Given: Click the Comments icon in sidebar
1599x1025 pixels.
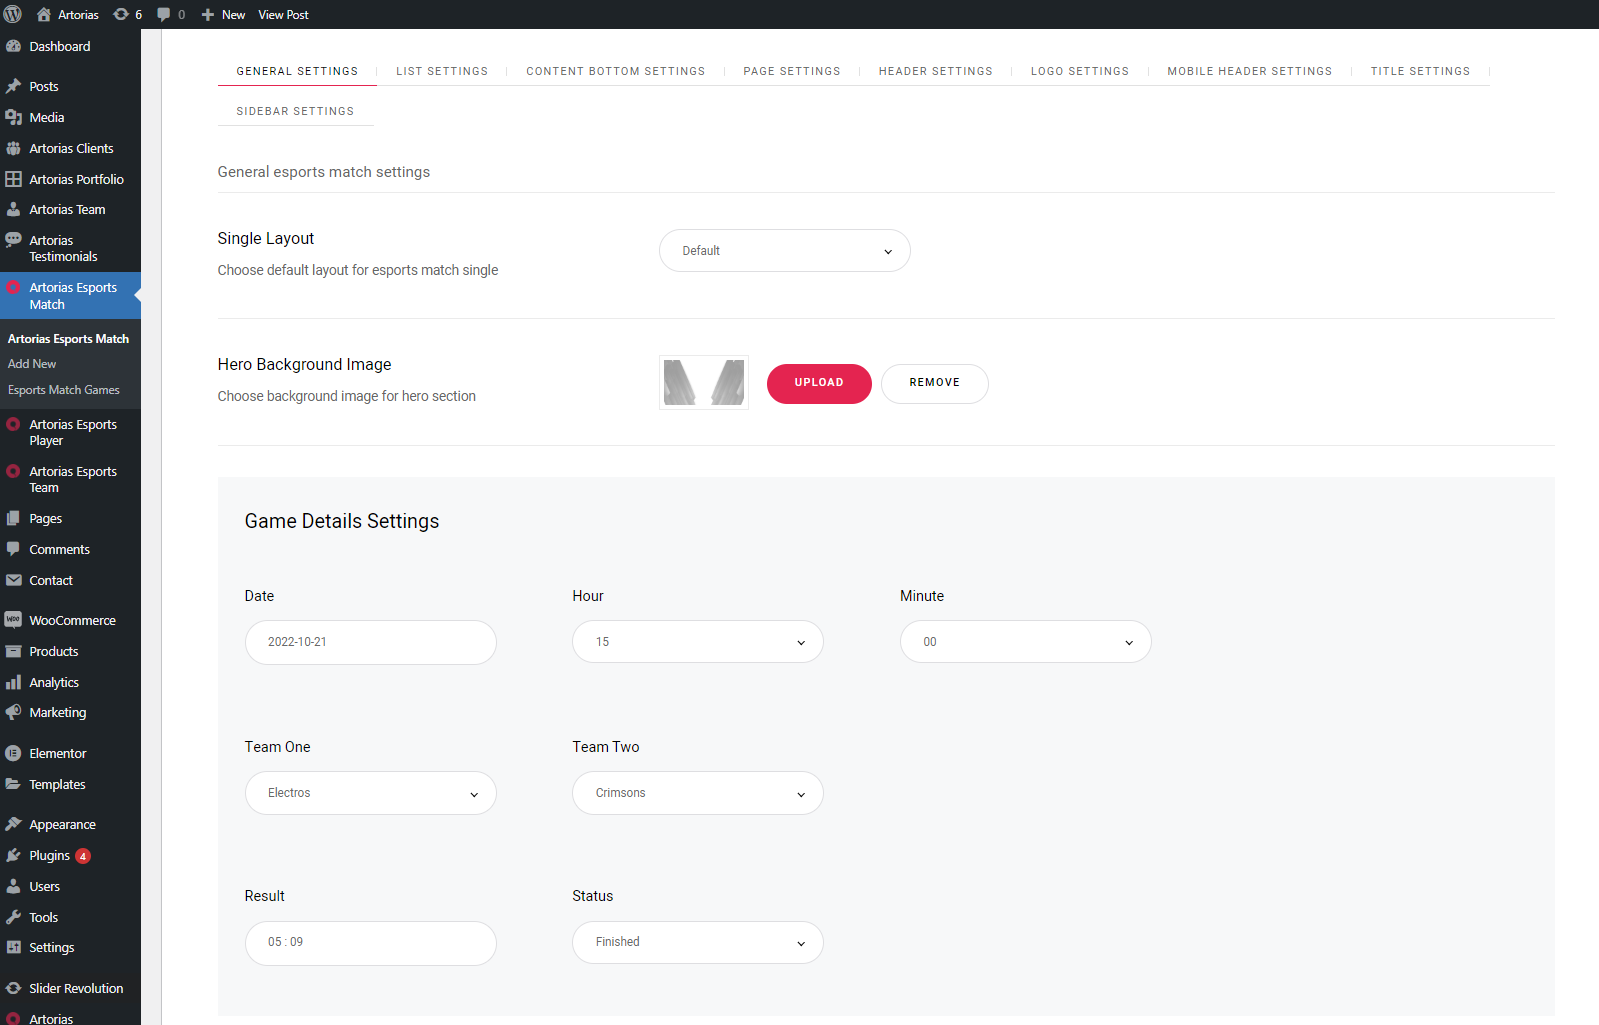Looking at the screenshot, I should (x=13, y=549).
